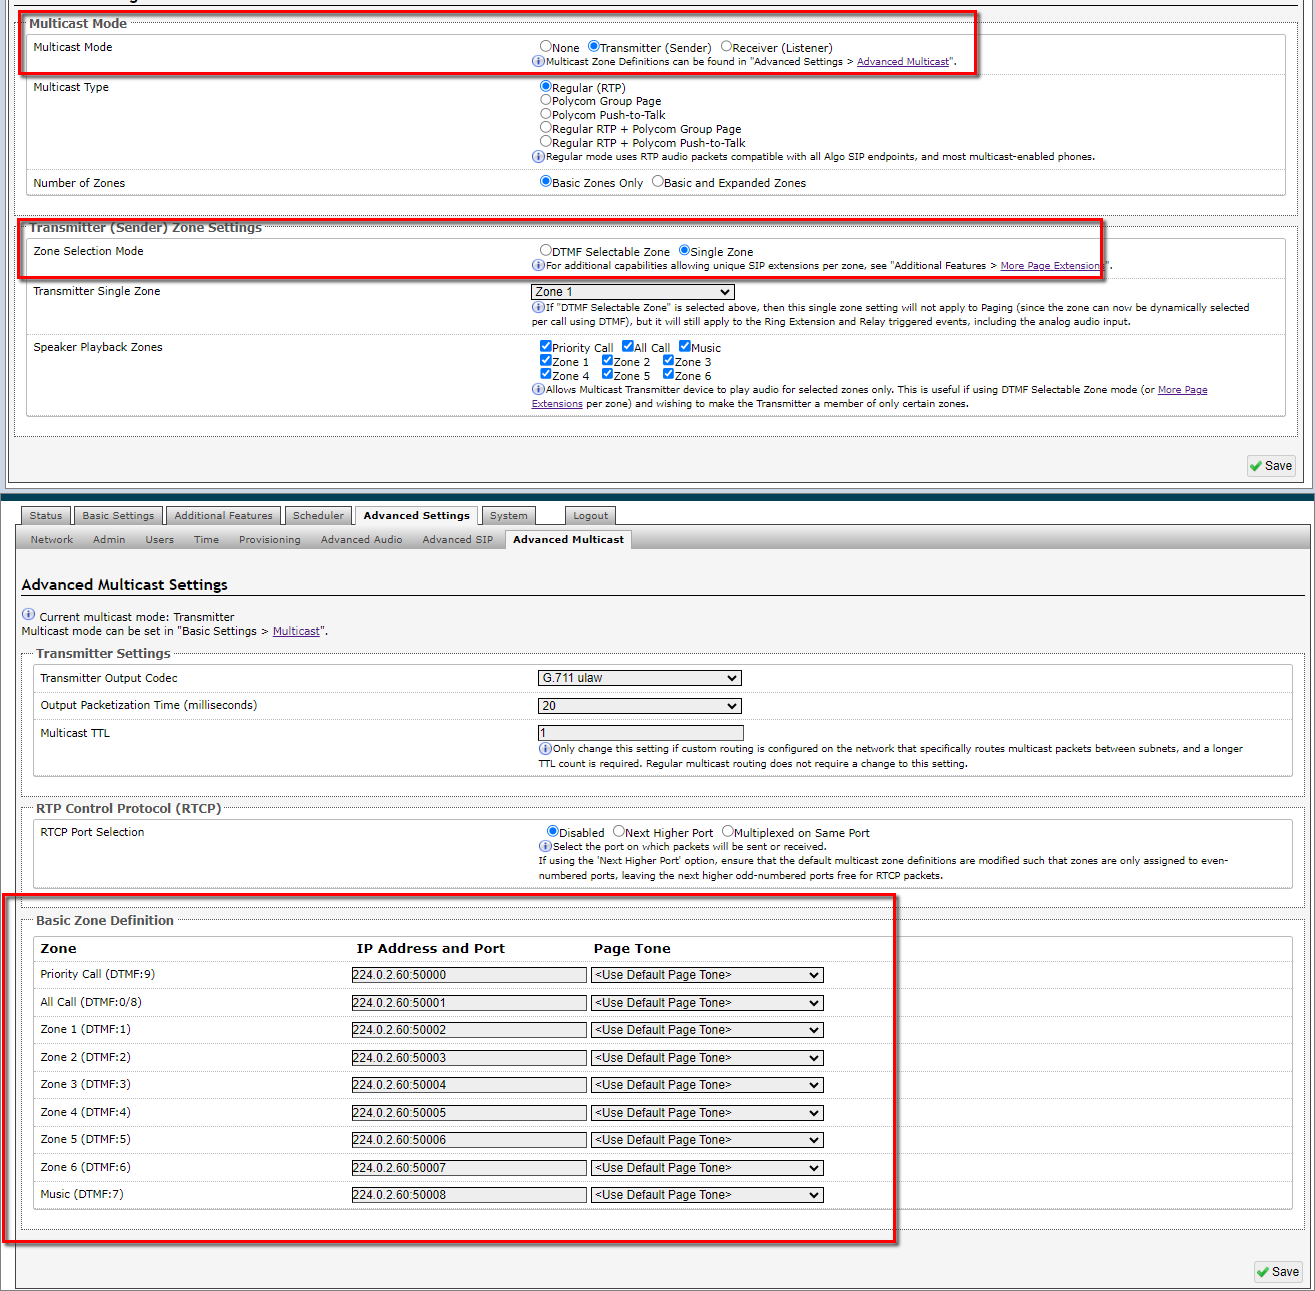Click info icon beside Current multicast mode
The height and width of the screenshot is (1291, 1315).
29,615
